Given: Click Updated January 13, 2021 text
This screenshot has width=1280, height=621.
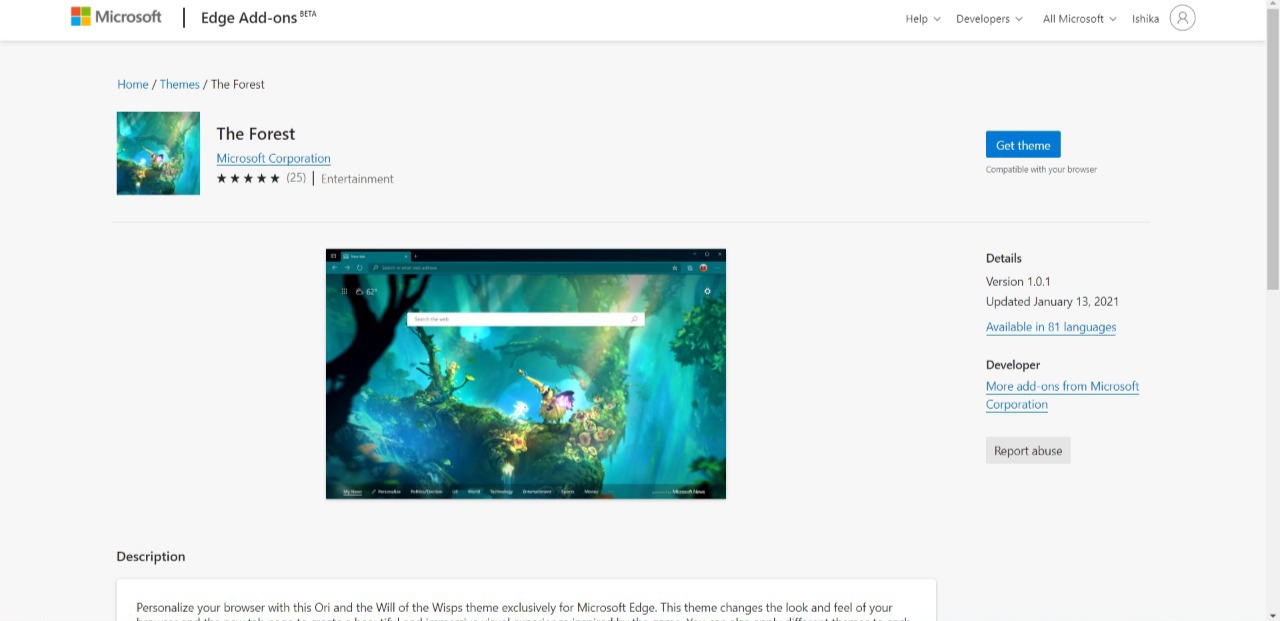Looking at the screenshot, I should tap(1052, 302).
